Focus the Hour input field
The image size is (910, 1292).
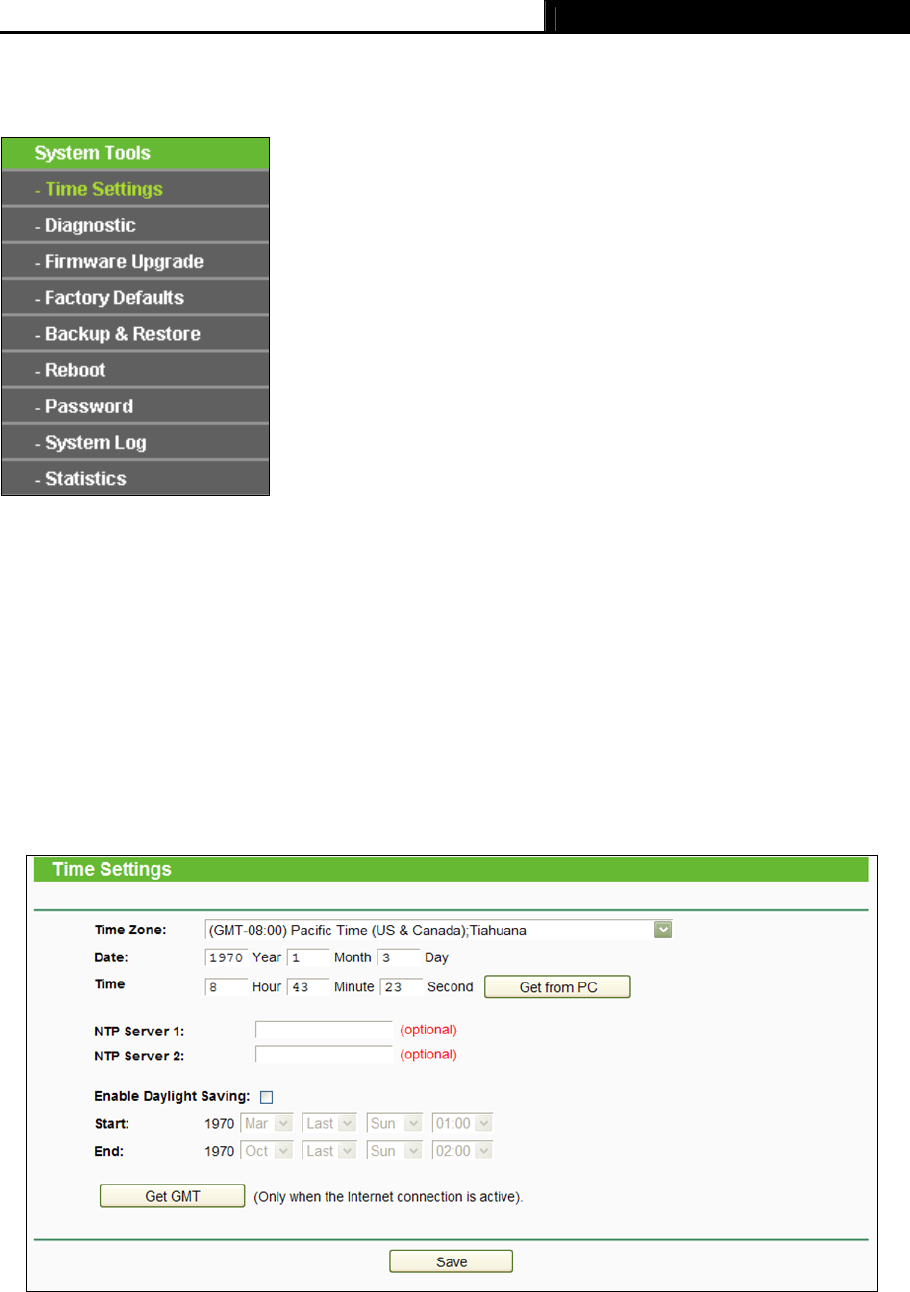pyautogui.click(x=225, y=986)
